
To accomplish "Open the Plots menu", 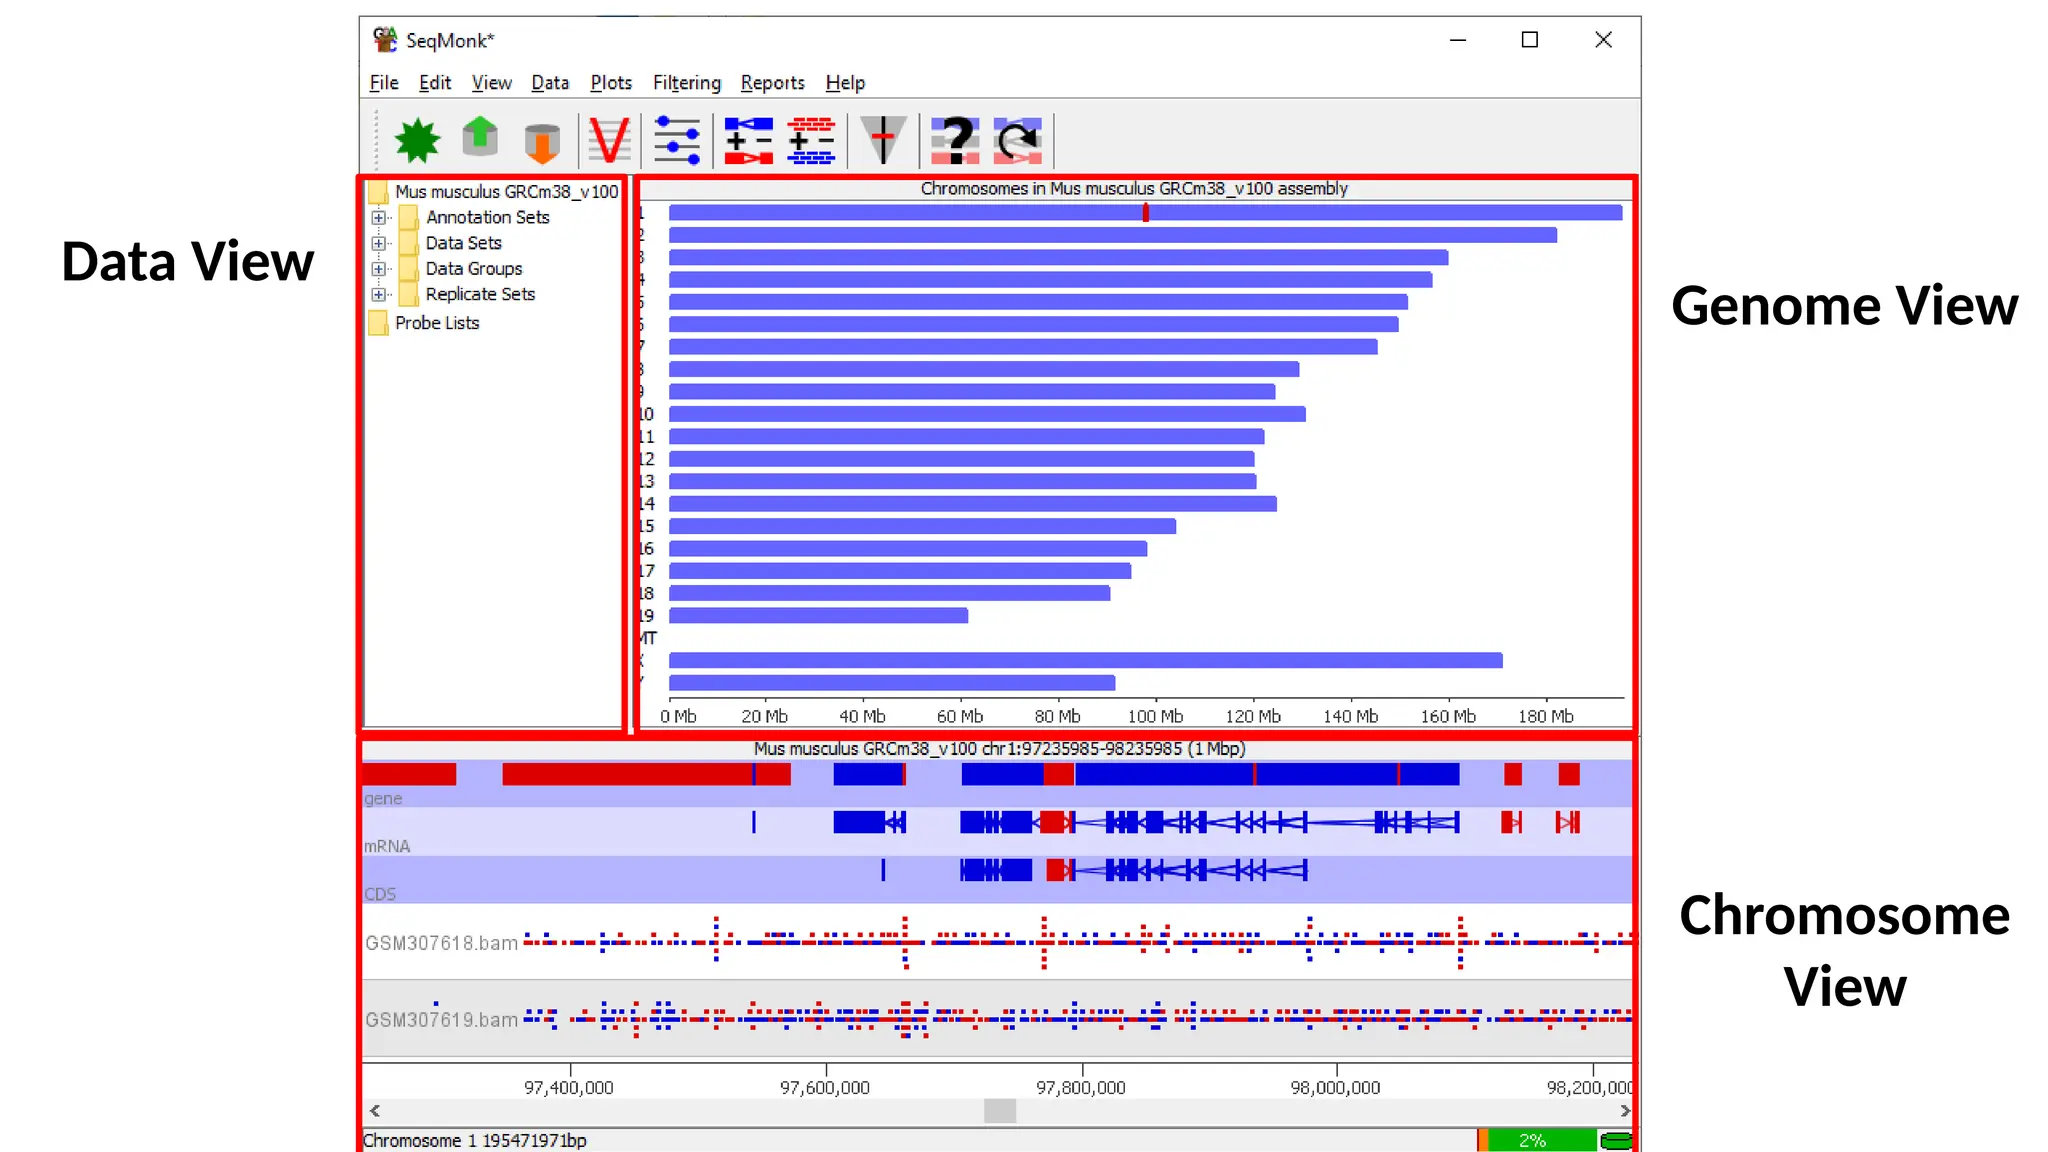I will (x=611, y=83).
